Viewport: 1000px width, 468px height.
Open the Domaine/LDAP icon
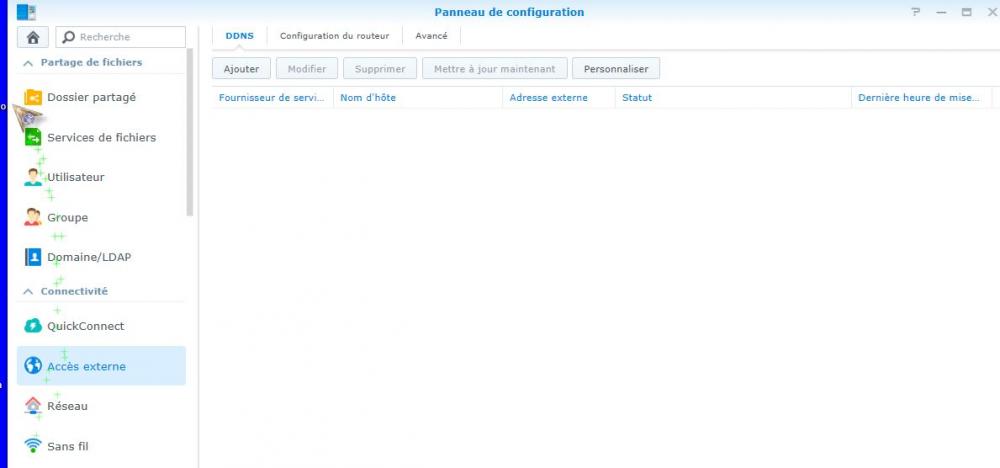pyautogui.click(x=33, y=257)
